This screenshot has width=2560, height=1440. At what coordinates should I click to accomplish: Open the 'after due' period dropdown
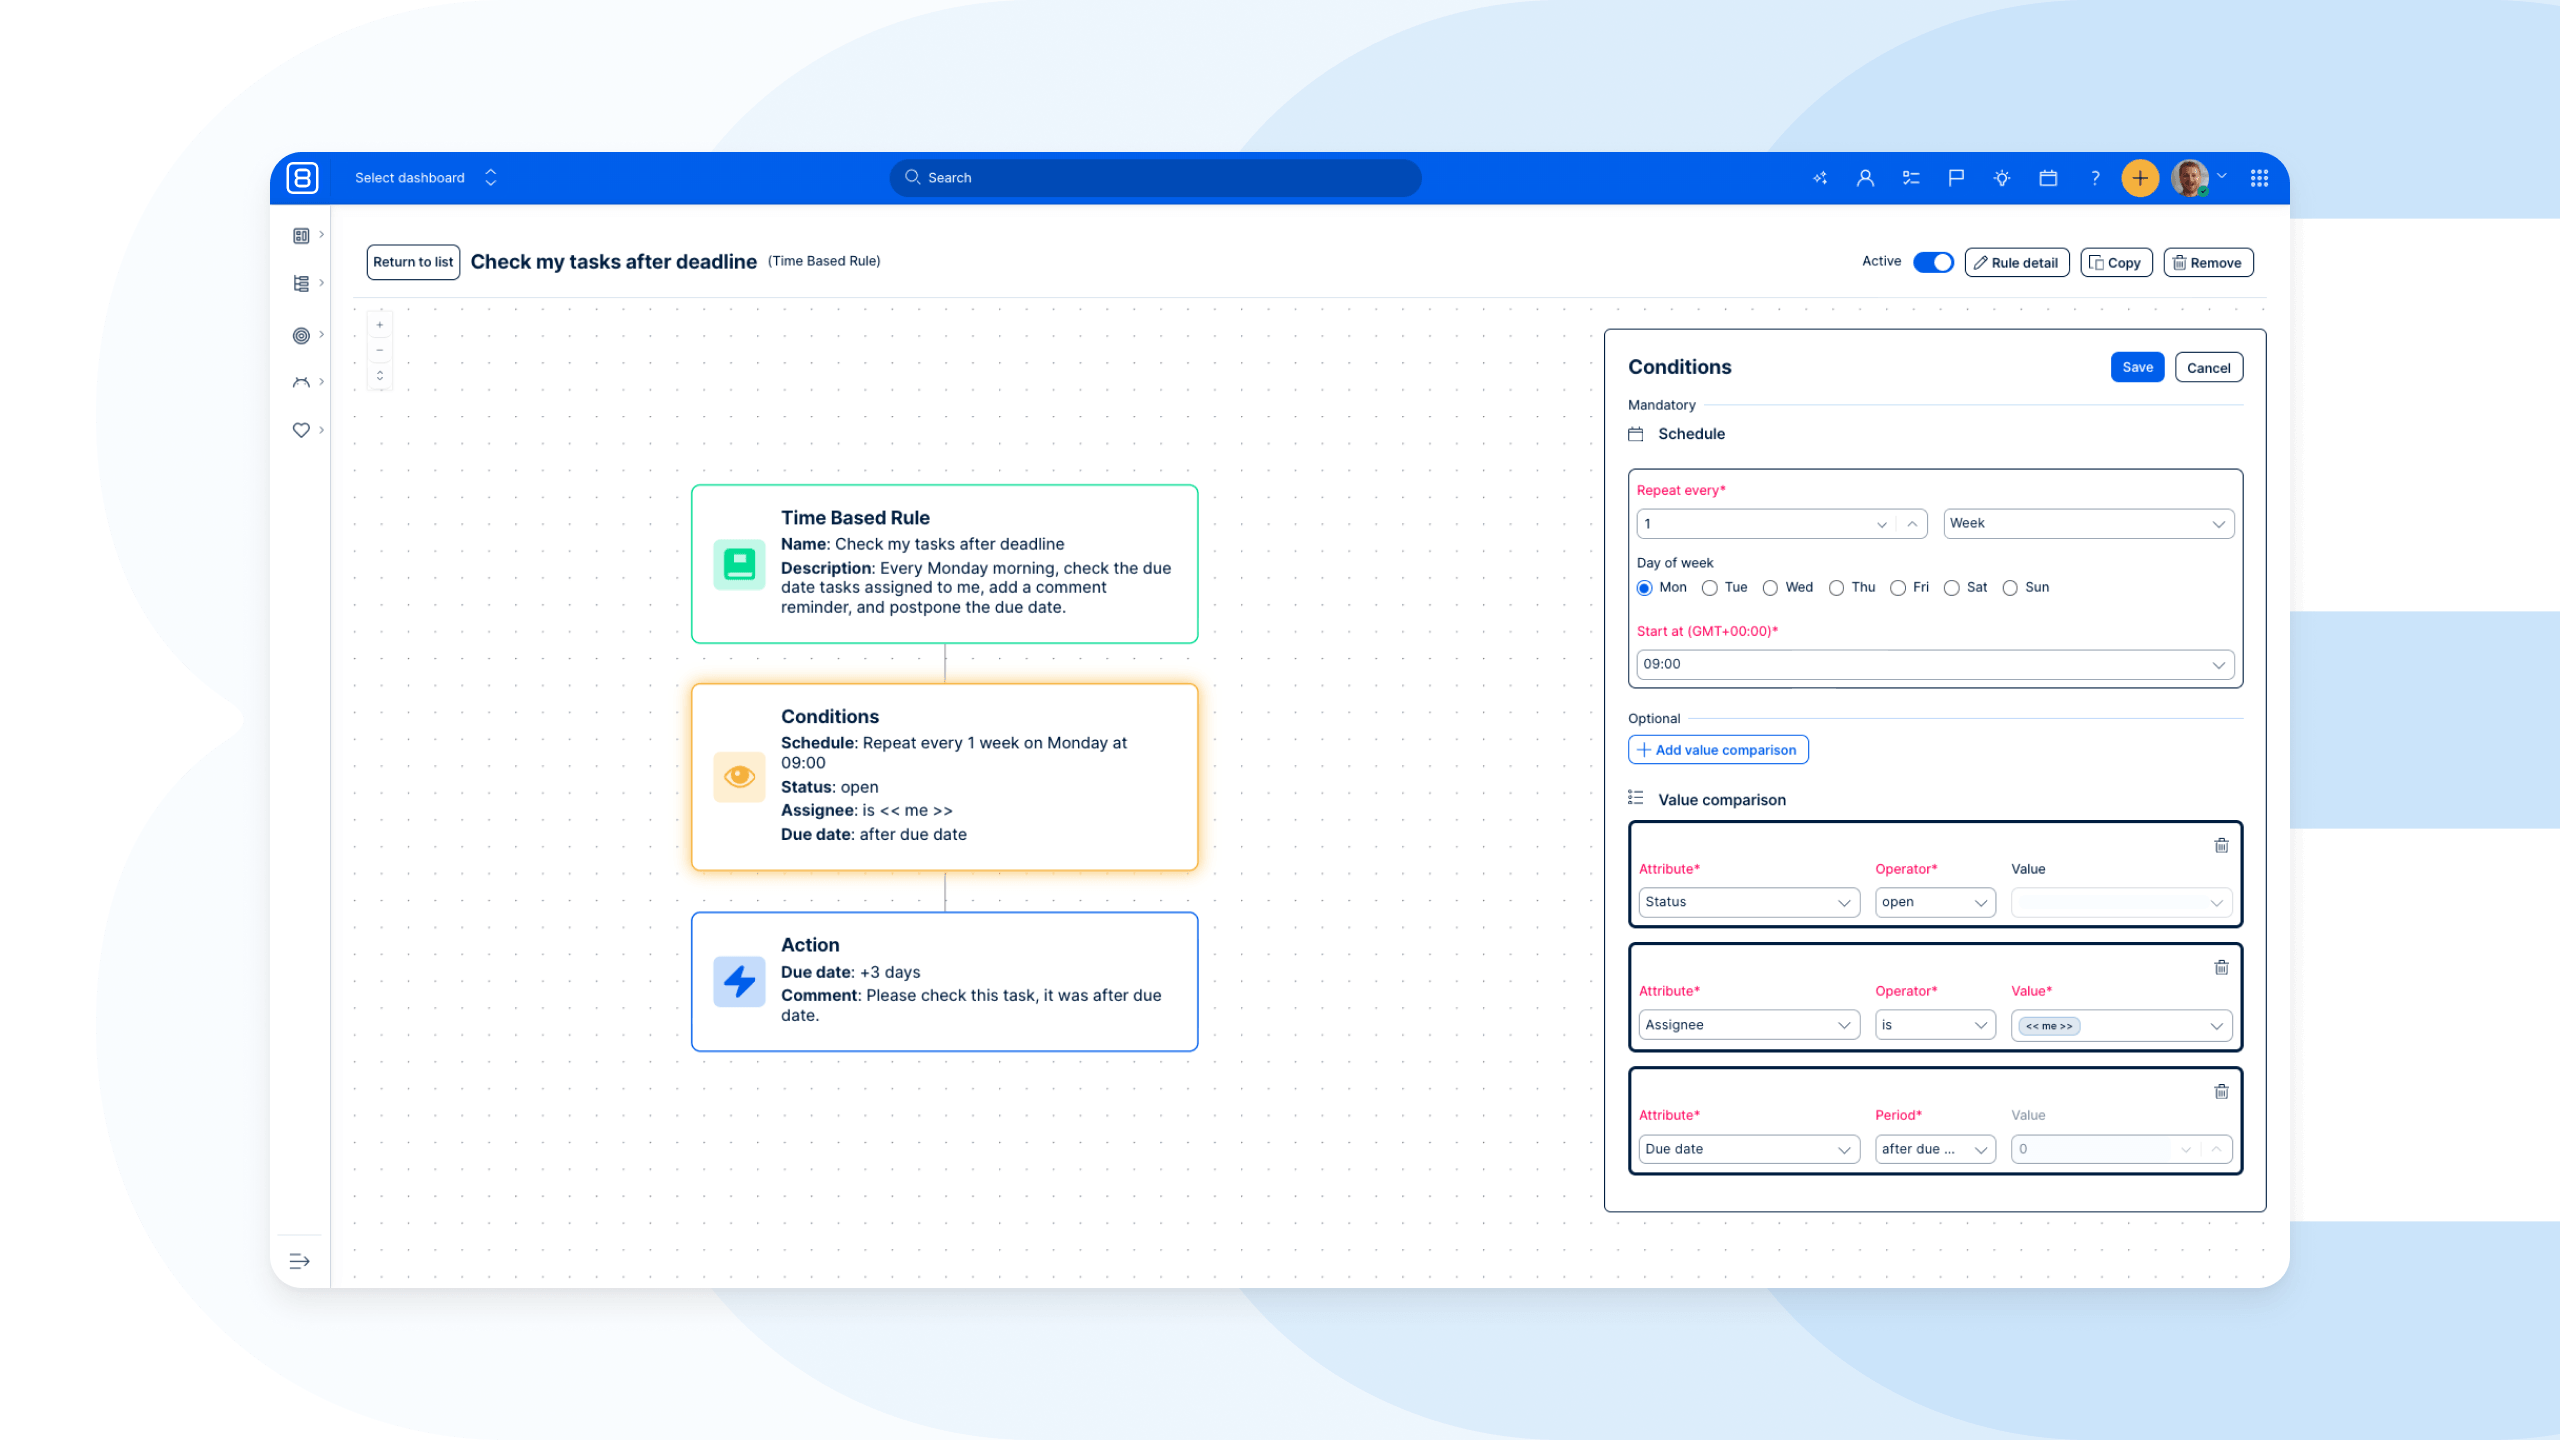[1935, 1149]
